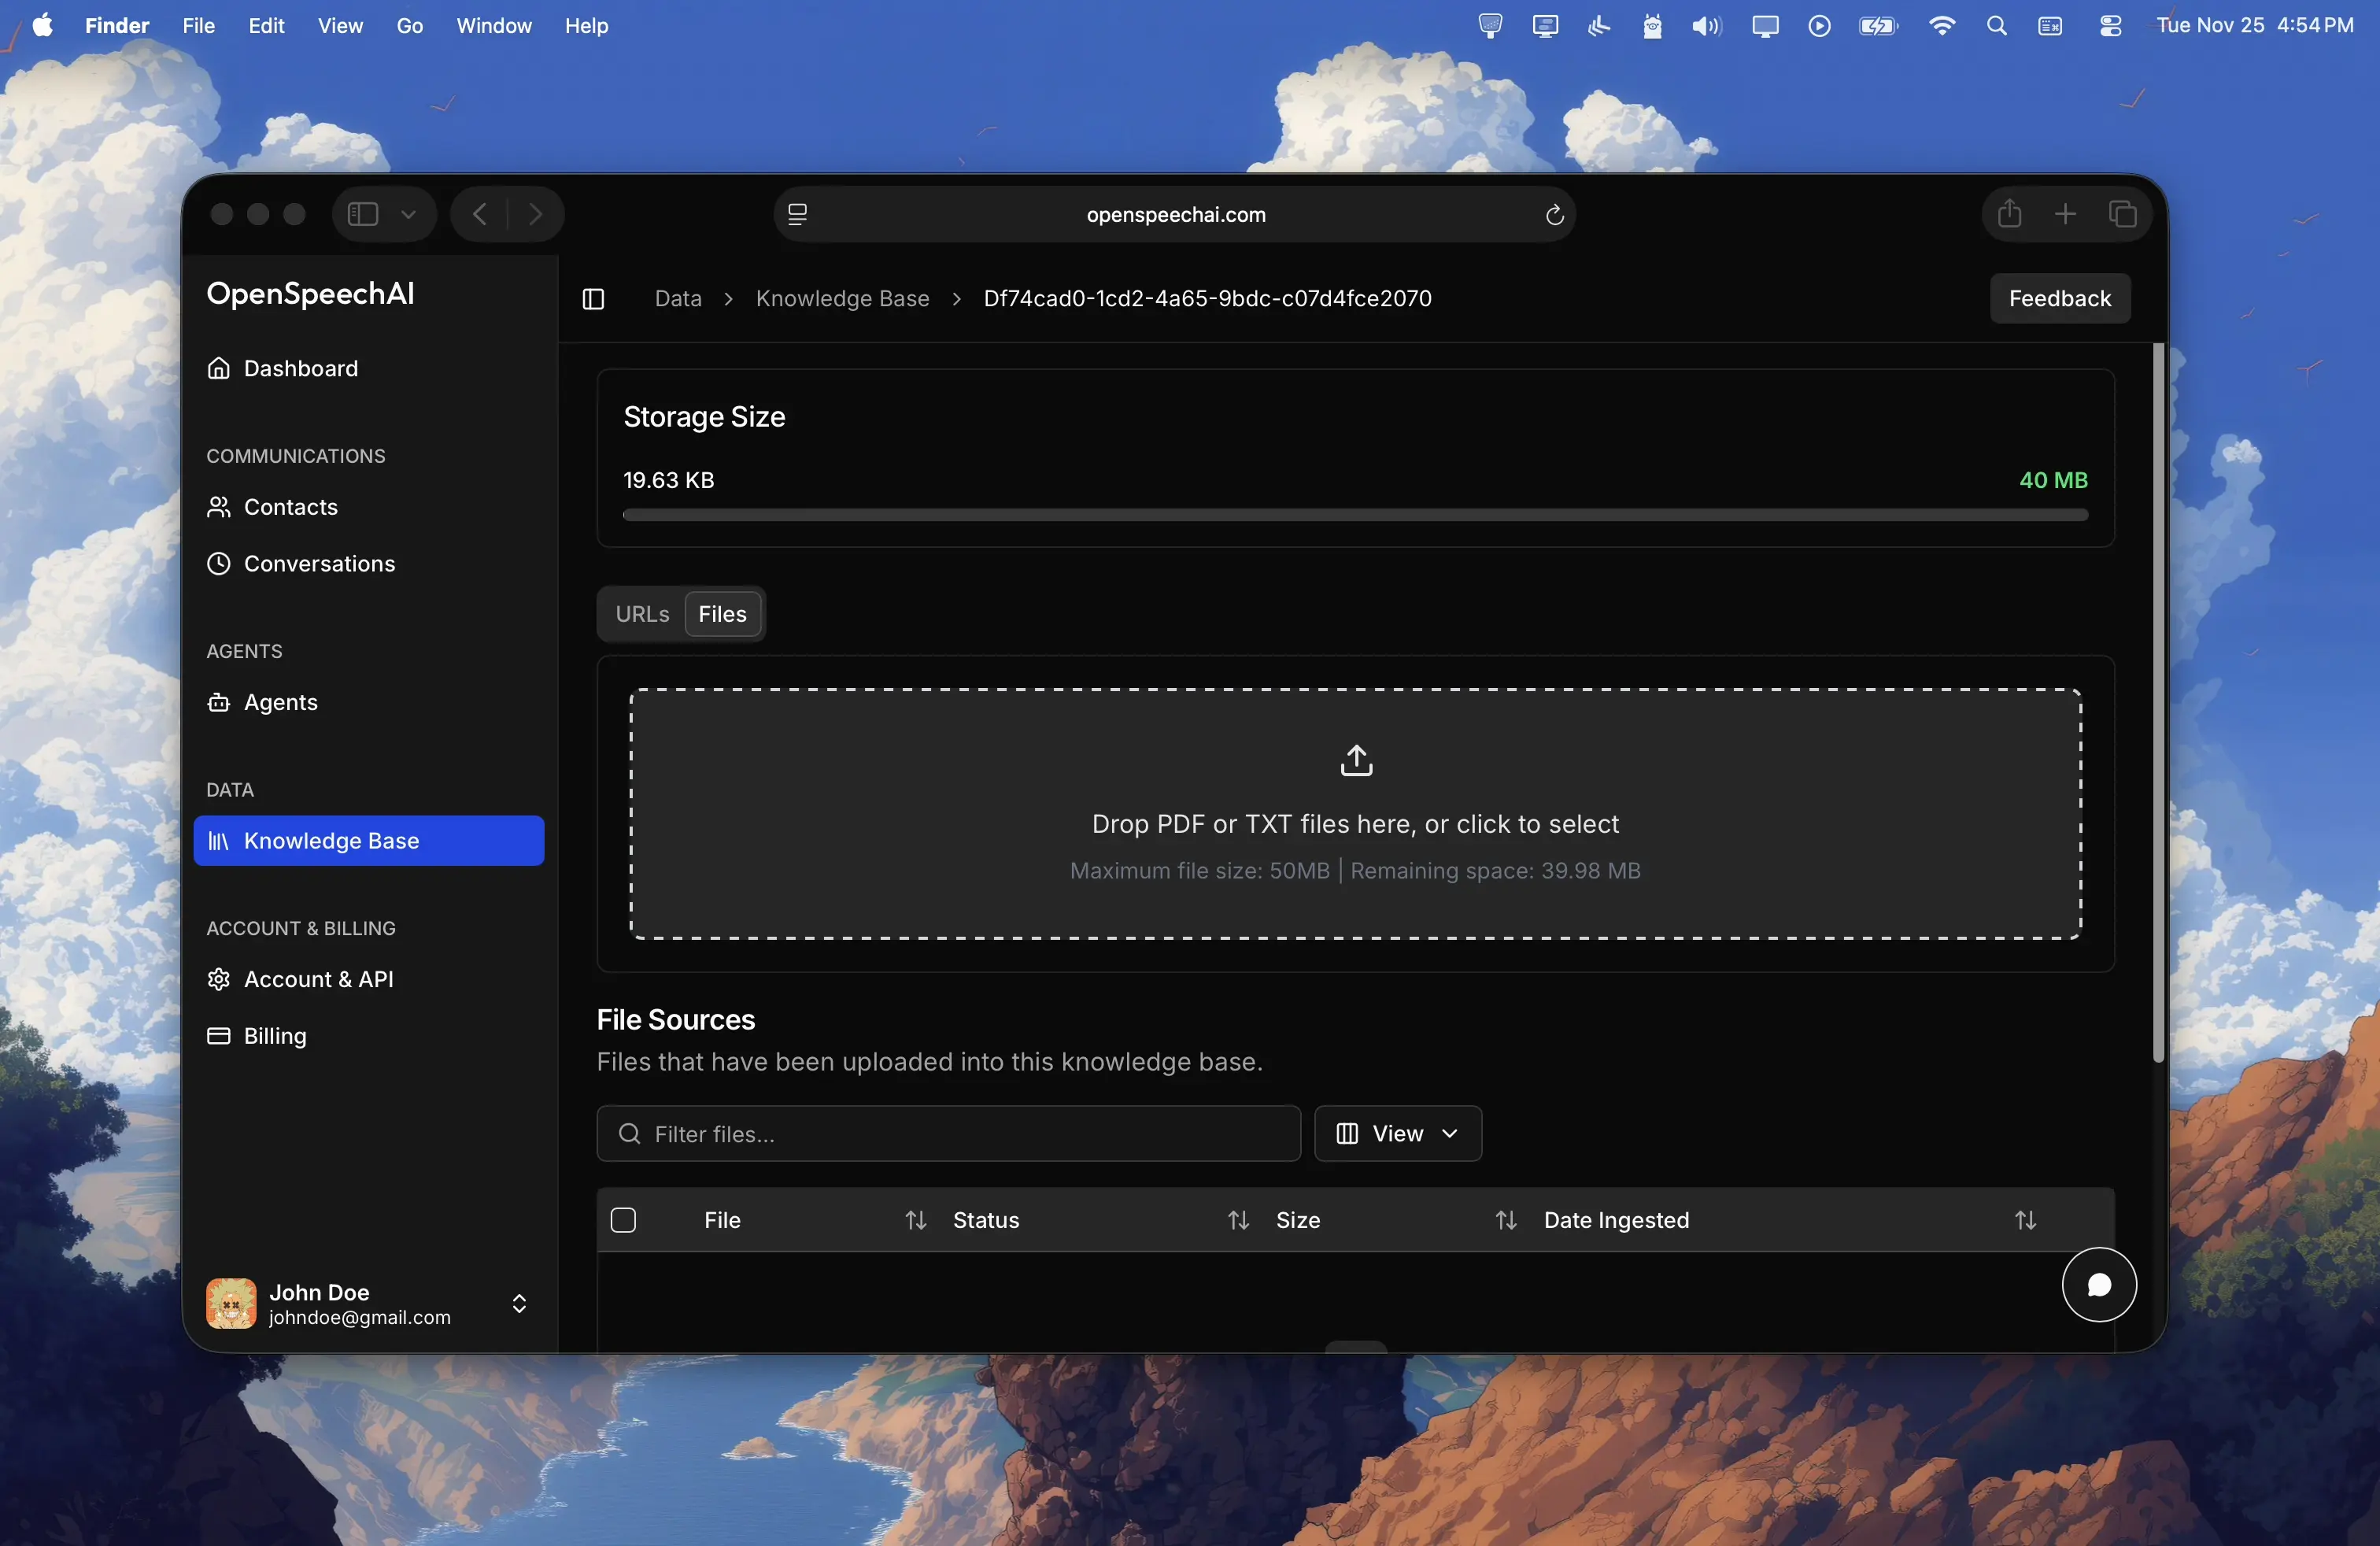
Task: Sort the table by Date Ingested
Action: click(x=2025, y=1220)
